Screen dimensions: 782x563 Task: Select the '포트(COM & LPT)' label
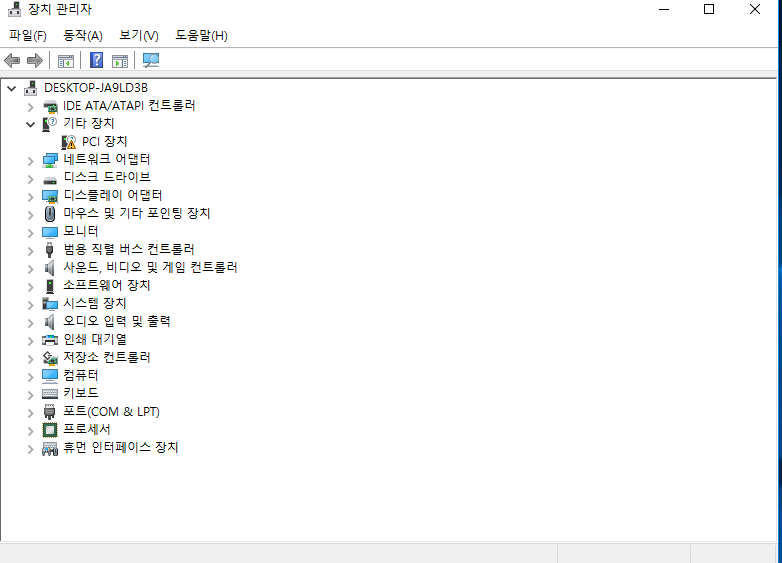point(111,412)
